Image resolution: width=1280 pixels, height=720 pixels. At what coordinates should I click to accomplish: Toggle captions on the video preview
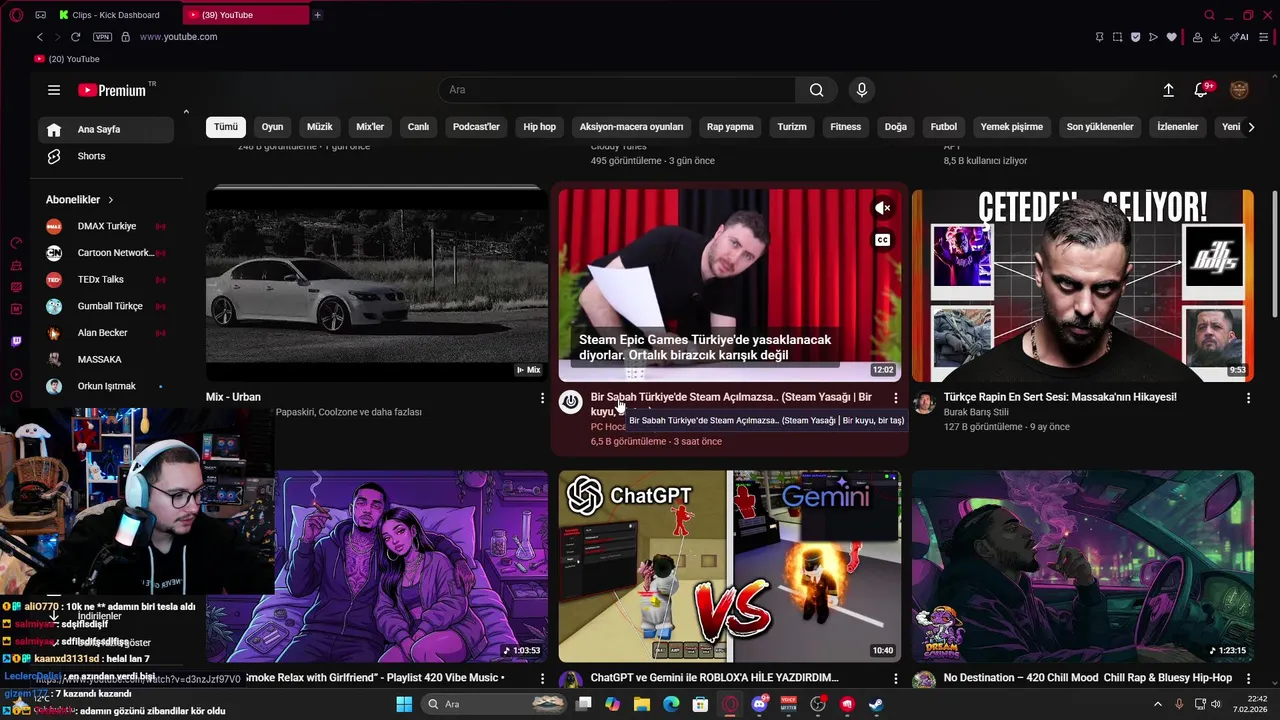click(x=883, y=240)
